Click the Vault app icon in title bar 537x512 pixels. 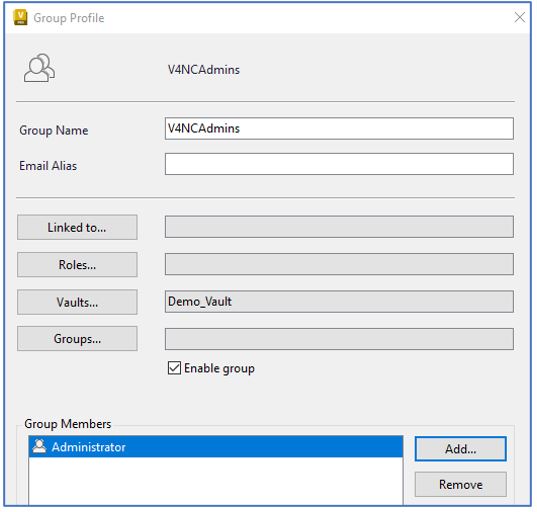point(20,17)
